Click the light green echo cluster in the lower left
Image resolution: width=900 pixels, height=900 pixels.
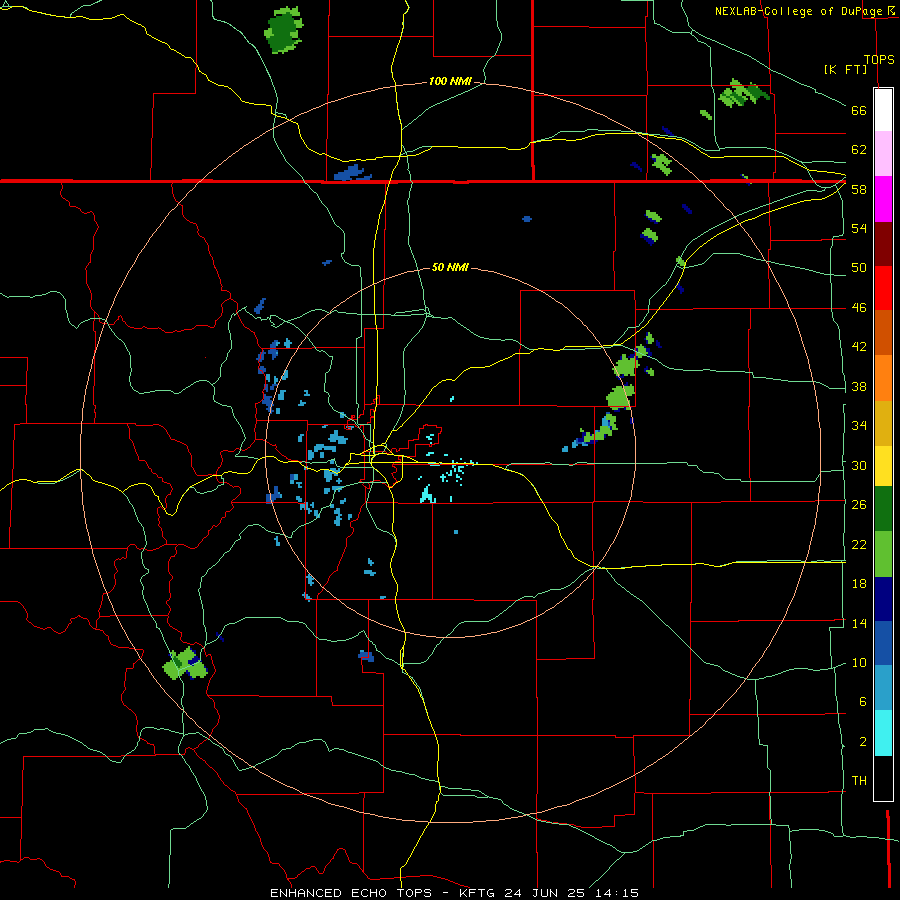pos(185,664)
